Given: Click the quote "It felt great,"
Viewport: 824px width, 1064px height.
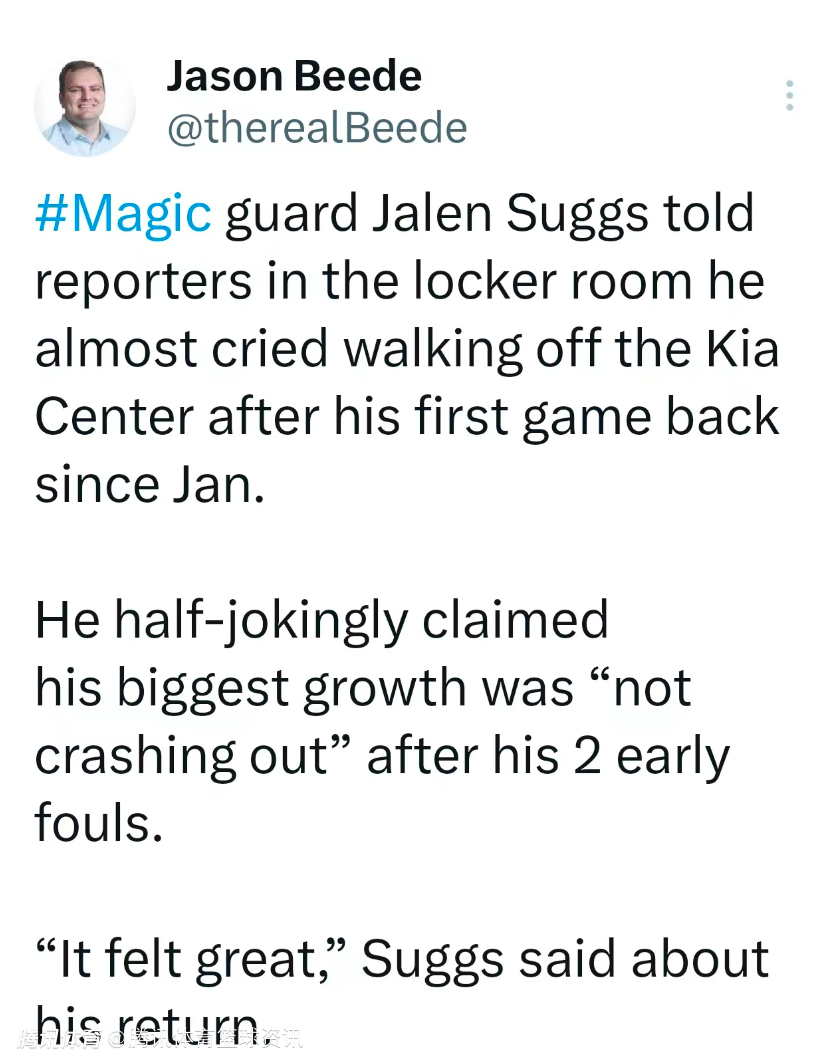Looking at the screenshot, I should point(190,958).
